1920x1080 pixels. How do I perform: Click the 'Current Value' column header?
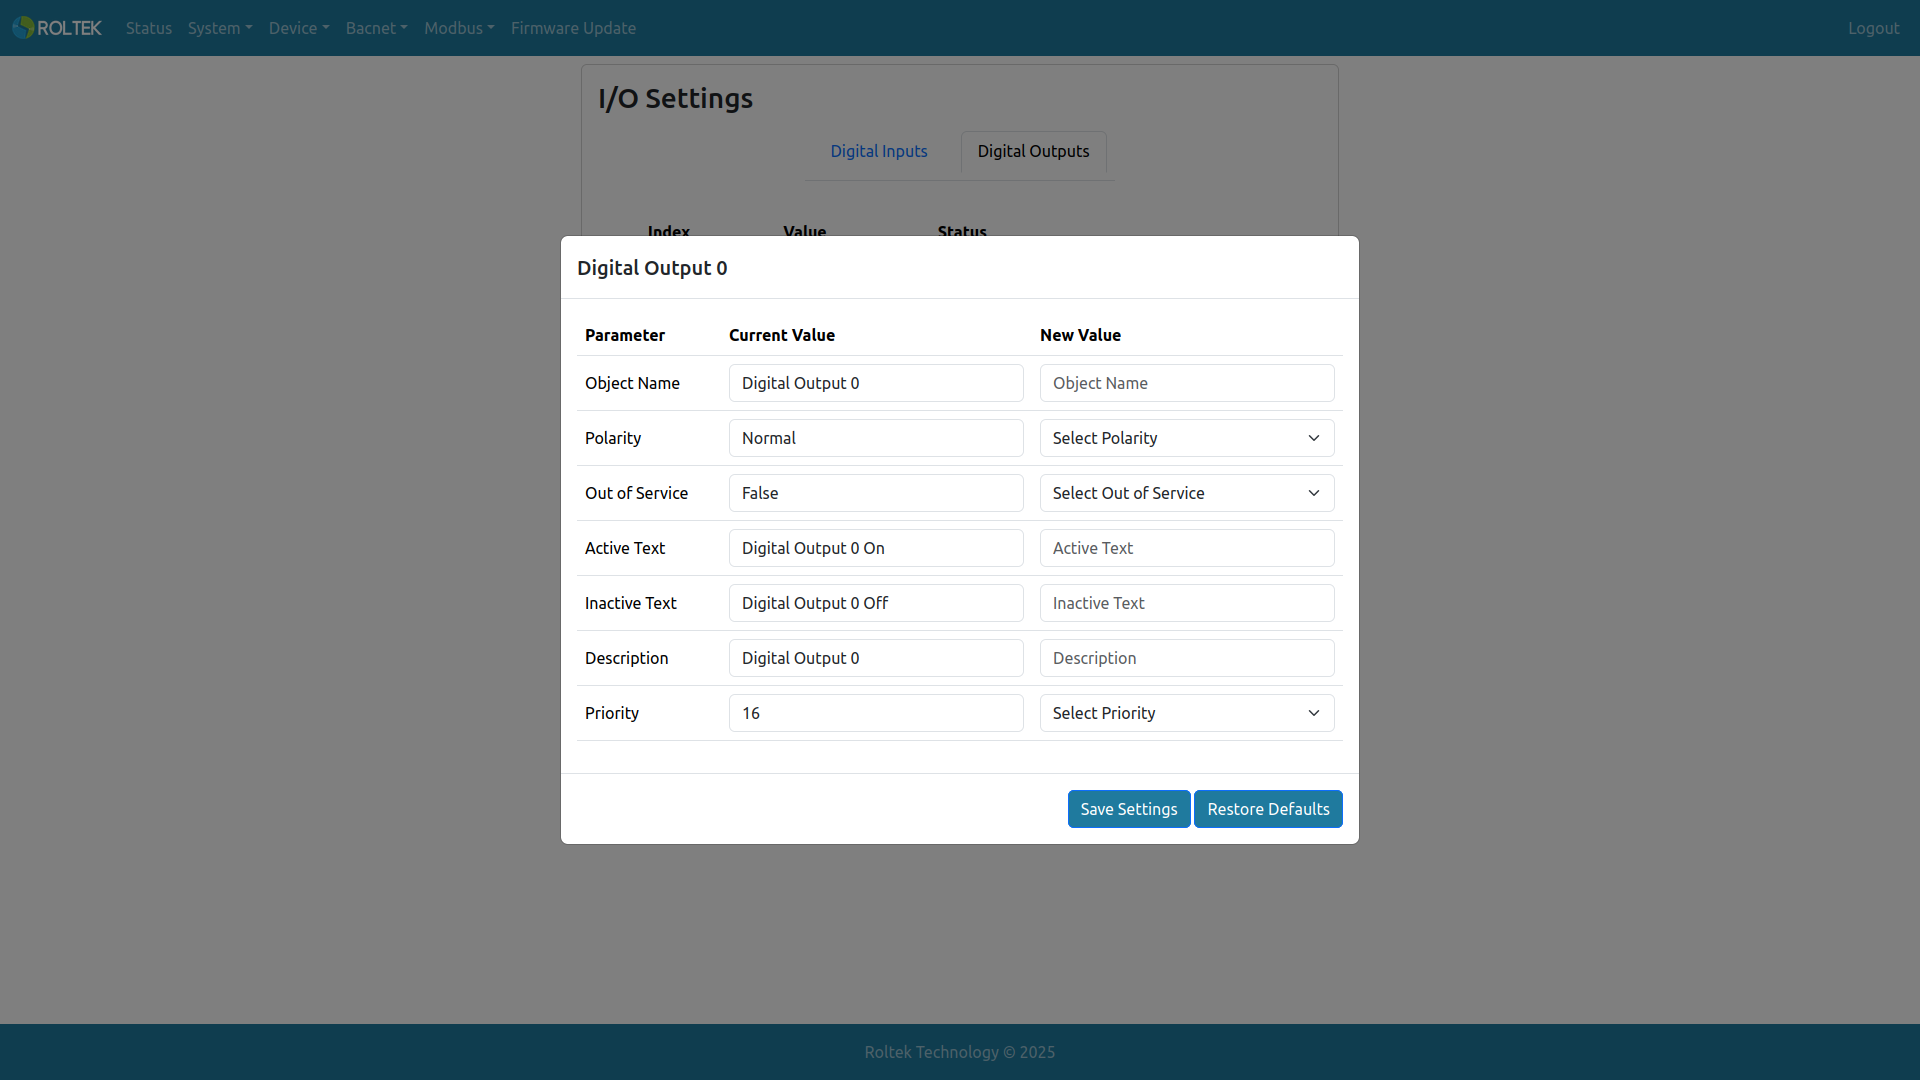tap(782, 335)
